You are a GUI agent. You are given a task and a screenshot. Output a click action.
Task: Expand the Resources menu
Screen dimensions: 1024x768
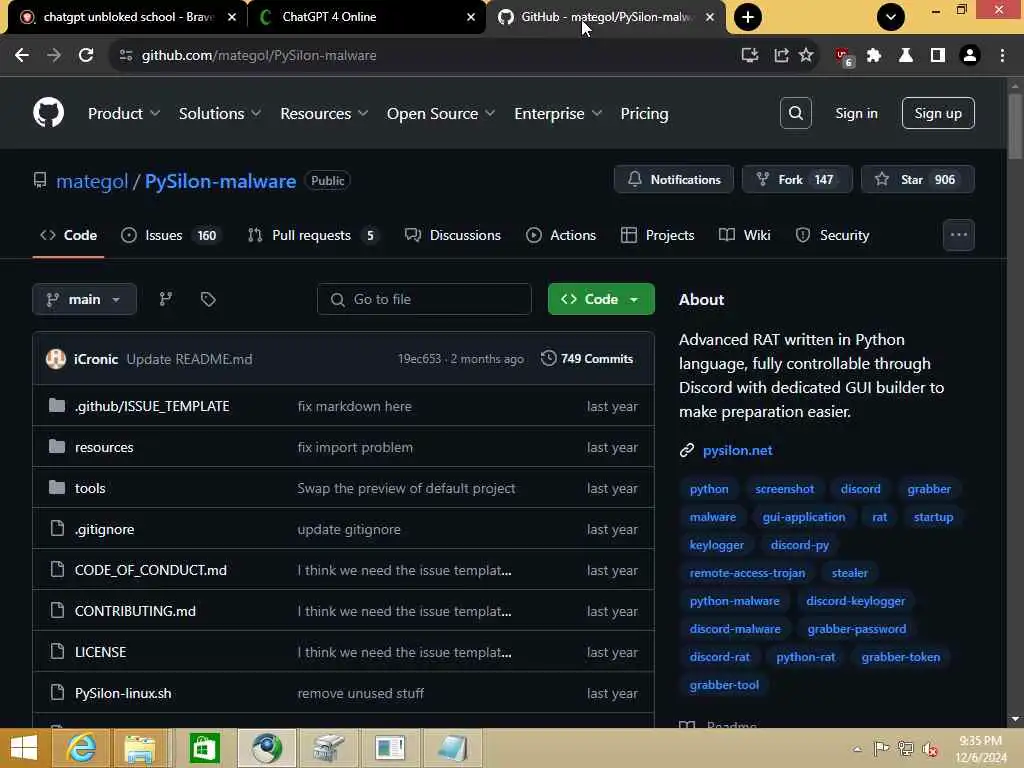tap(324, 114)
